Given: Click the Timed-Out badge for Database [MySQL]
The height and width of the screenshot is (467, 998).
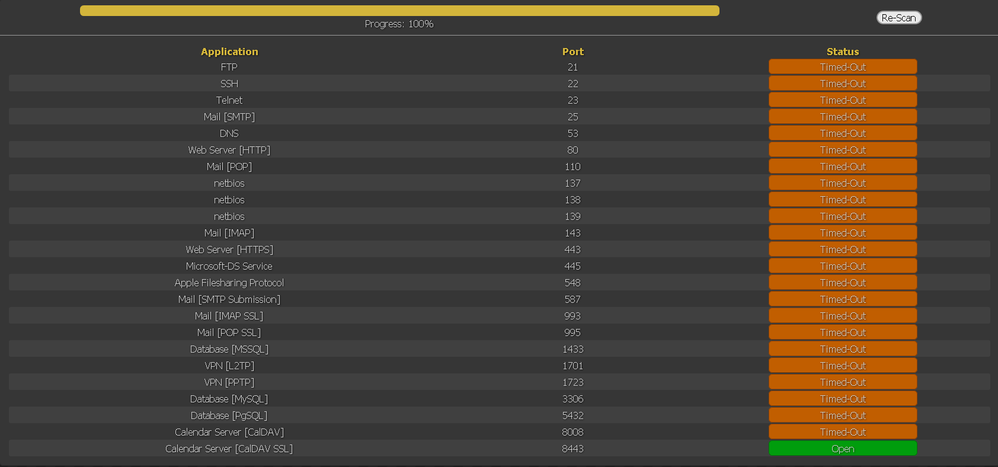Looking at the screenshot, I should point(843,399).
